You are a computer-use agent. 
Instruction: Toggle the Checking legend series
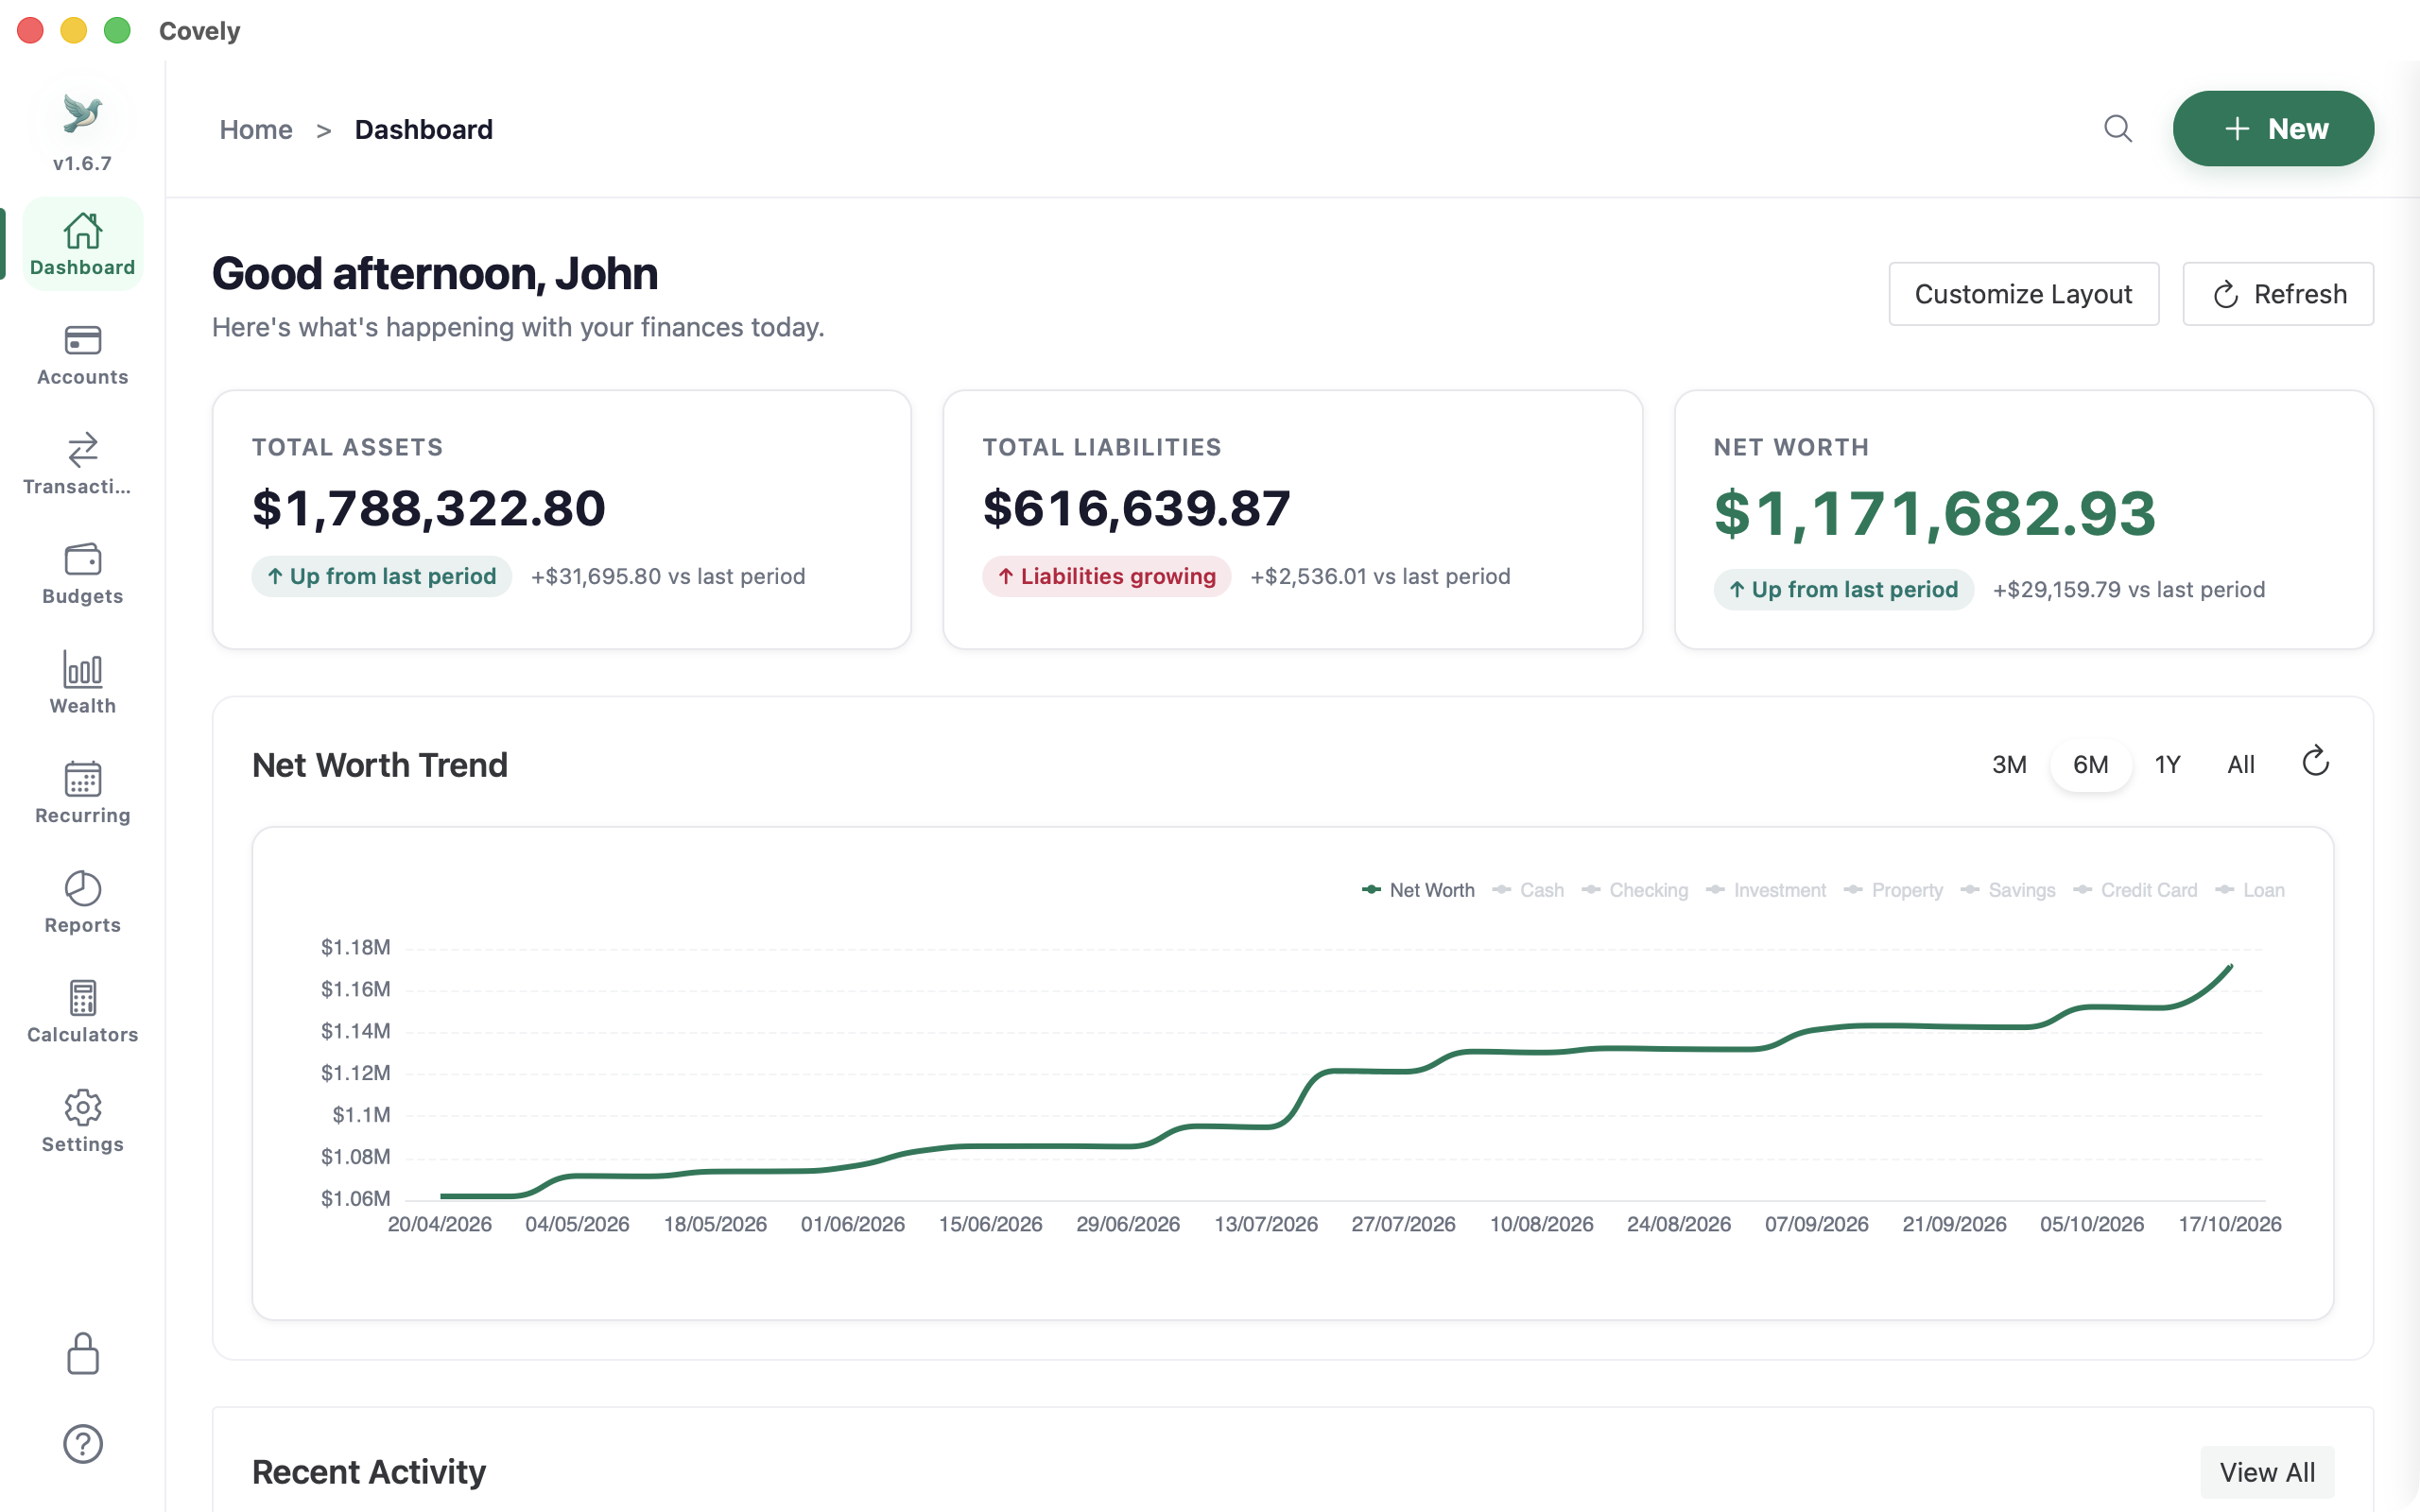coord(1635,890)
